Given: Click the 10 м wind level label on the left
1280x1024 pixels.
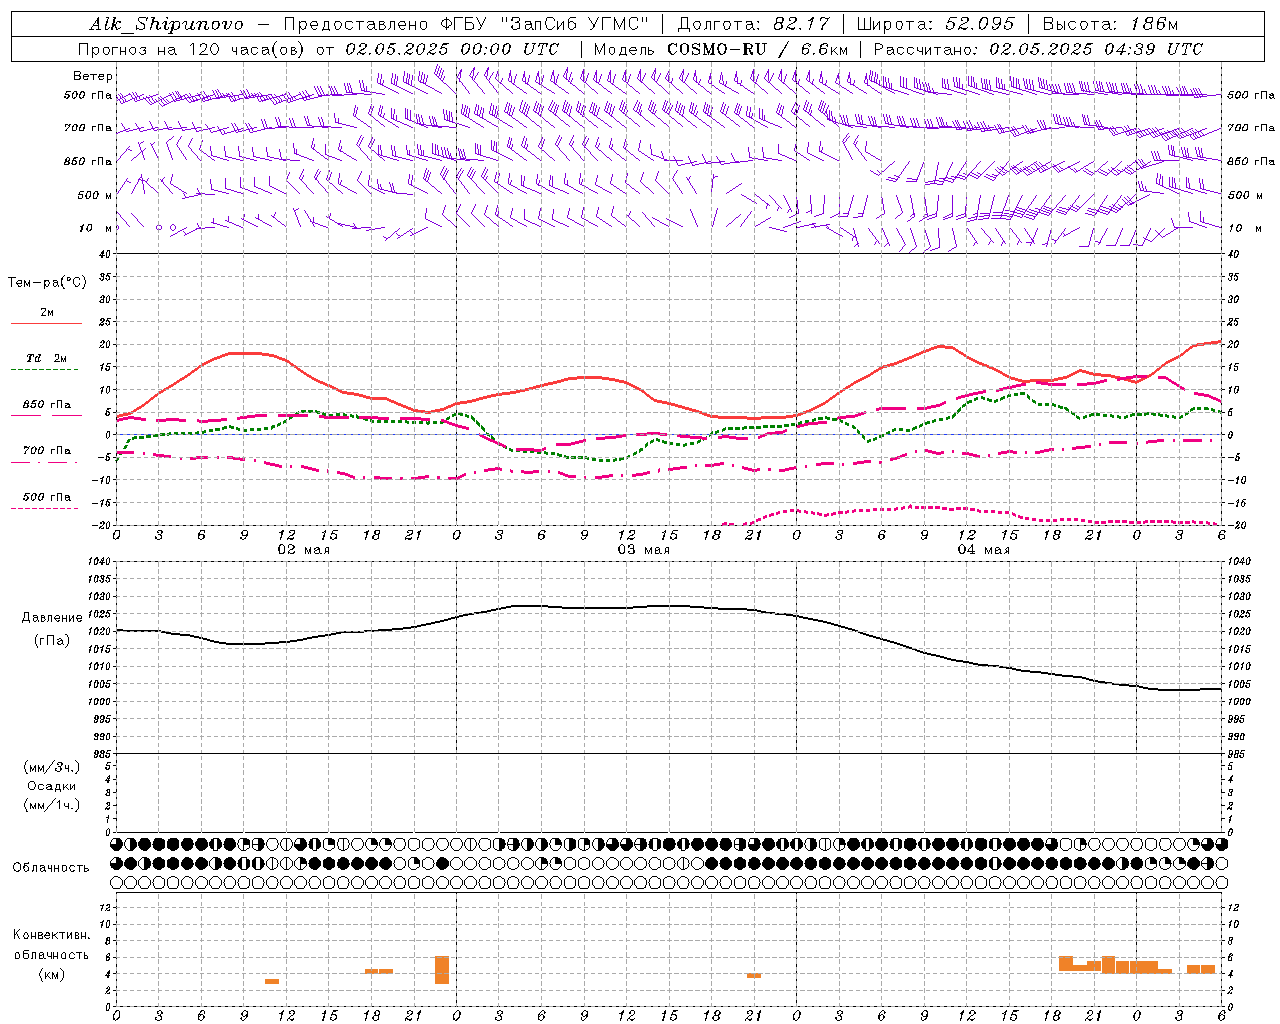Looking at the screenshot, I should point(95,228).
